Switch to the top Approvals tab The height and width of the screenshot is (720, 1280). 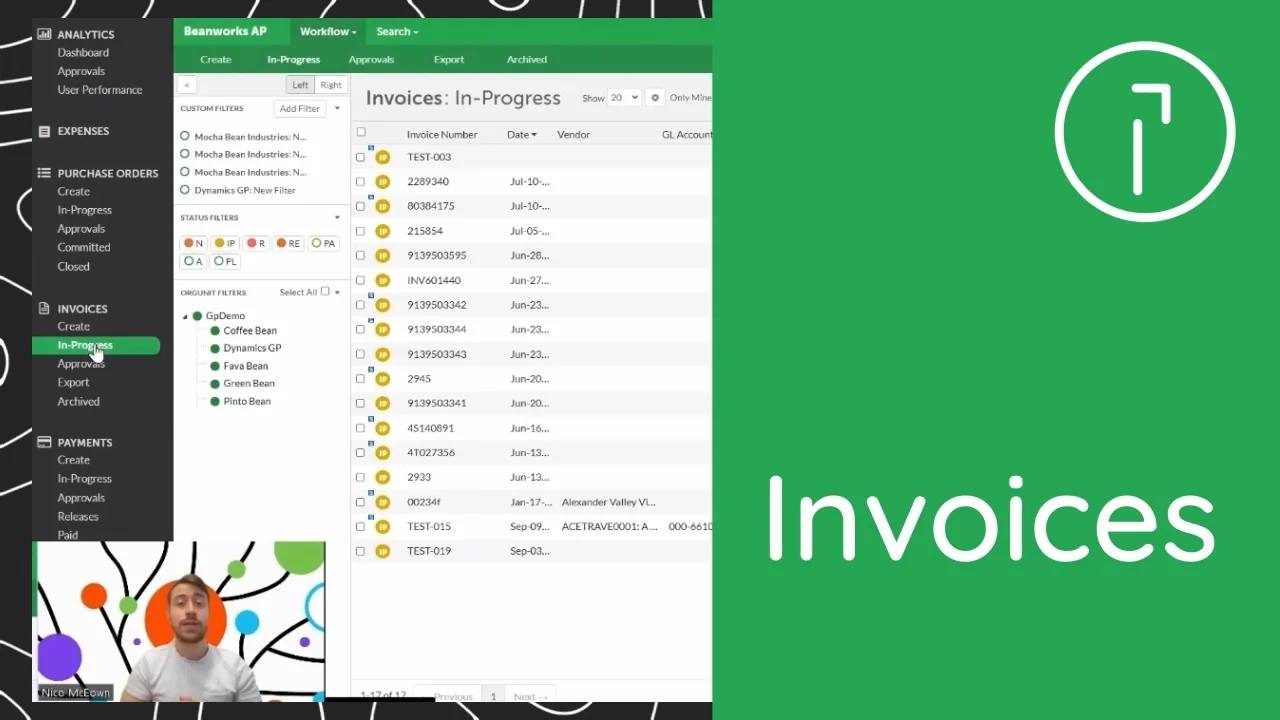(x=371, y=60)
